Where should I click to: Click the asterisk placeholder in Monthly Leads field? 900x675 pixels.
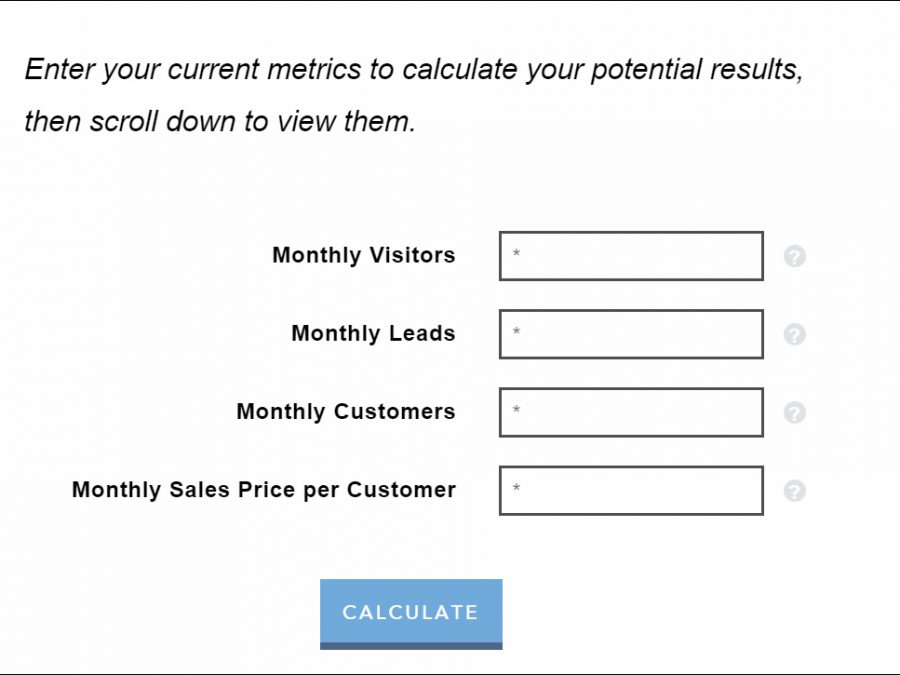click(516, 333)
